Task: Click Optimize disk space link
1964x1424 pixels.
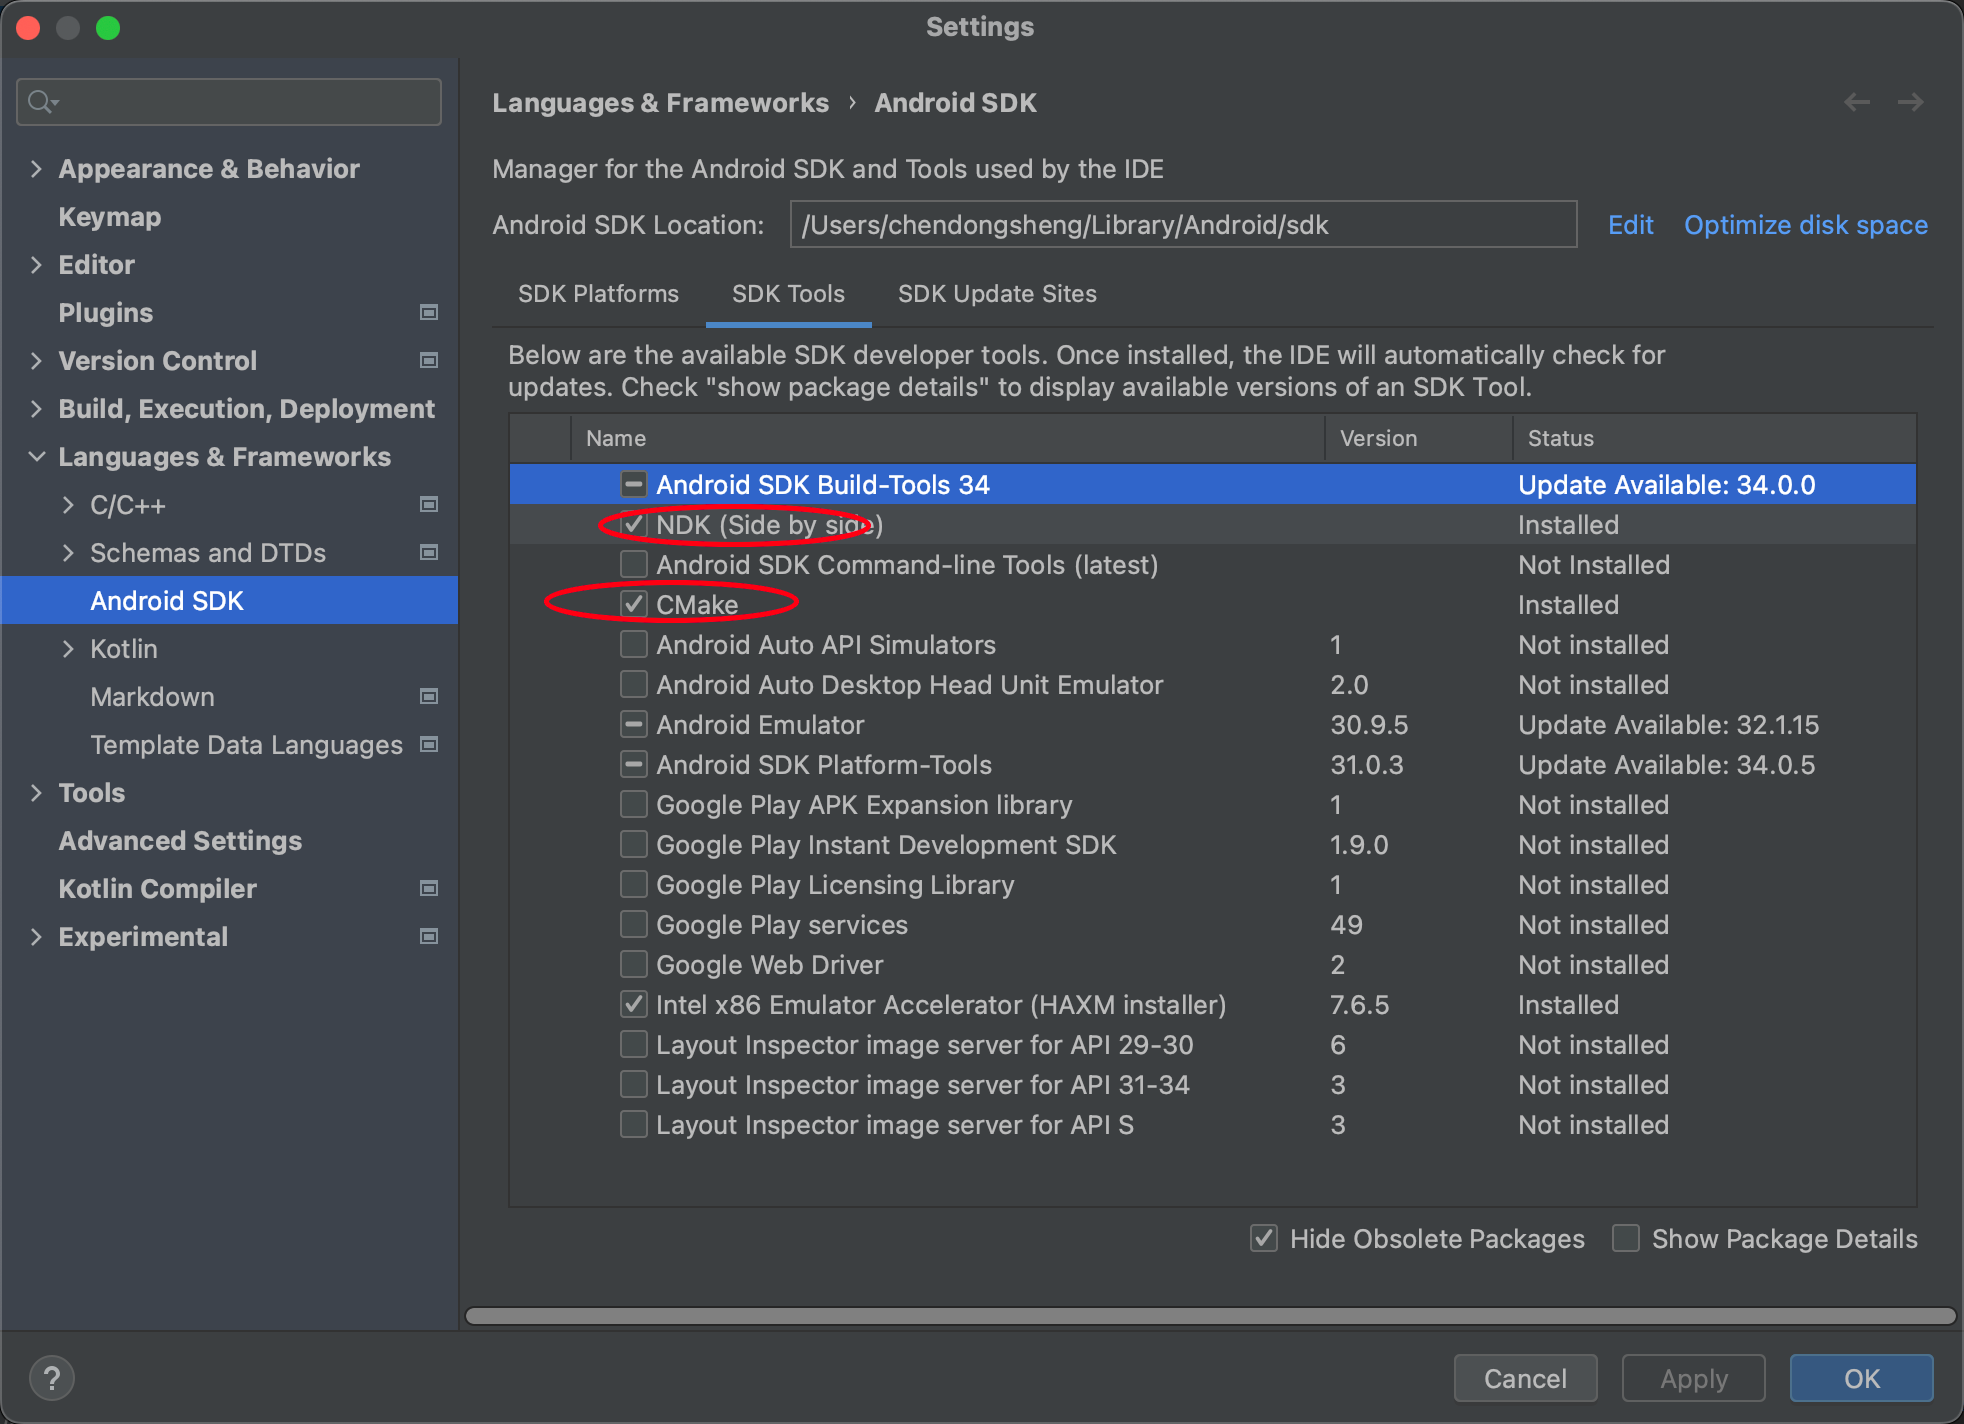Action: pos(1806,225)
